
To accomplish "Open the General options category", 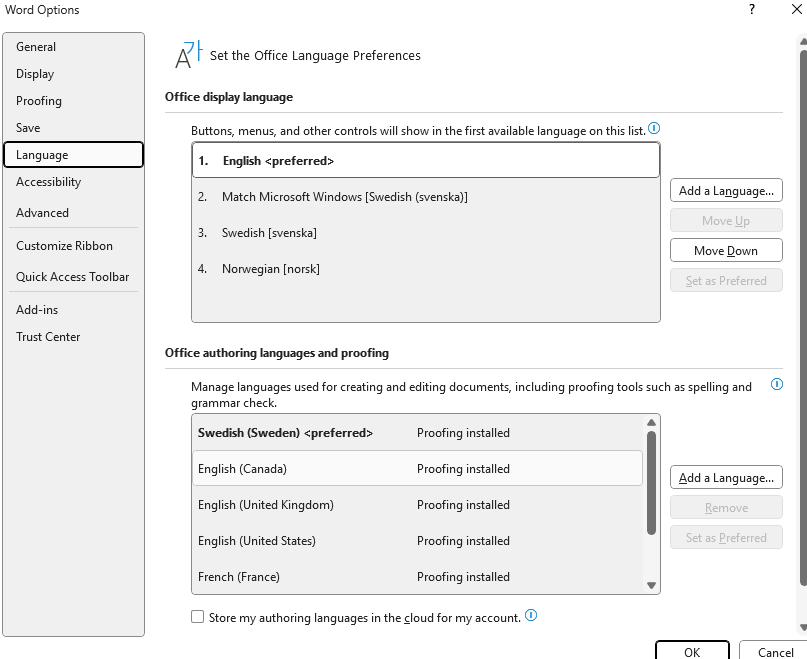I will pyautogui.click(x=73, y=47).
